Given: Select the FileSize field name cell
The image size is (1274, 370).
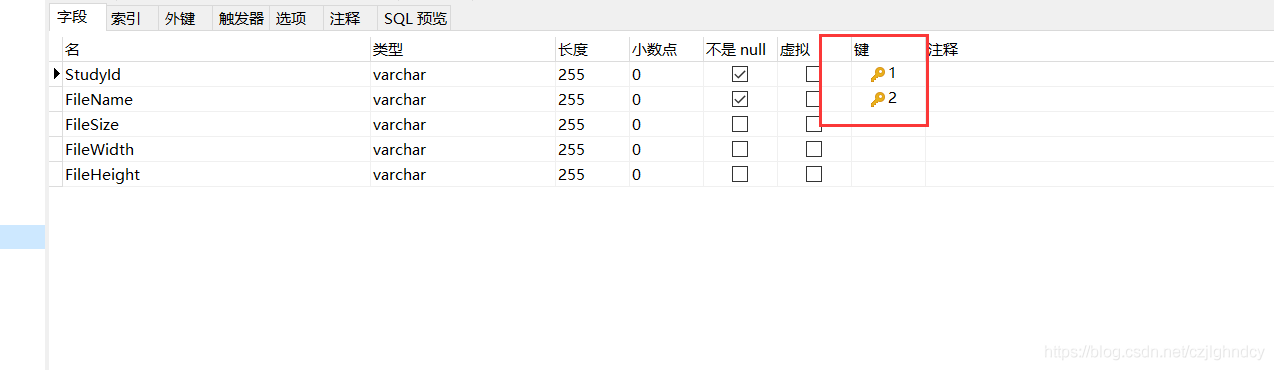Looking at the screenshot, I should click(x=215, y=124).
